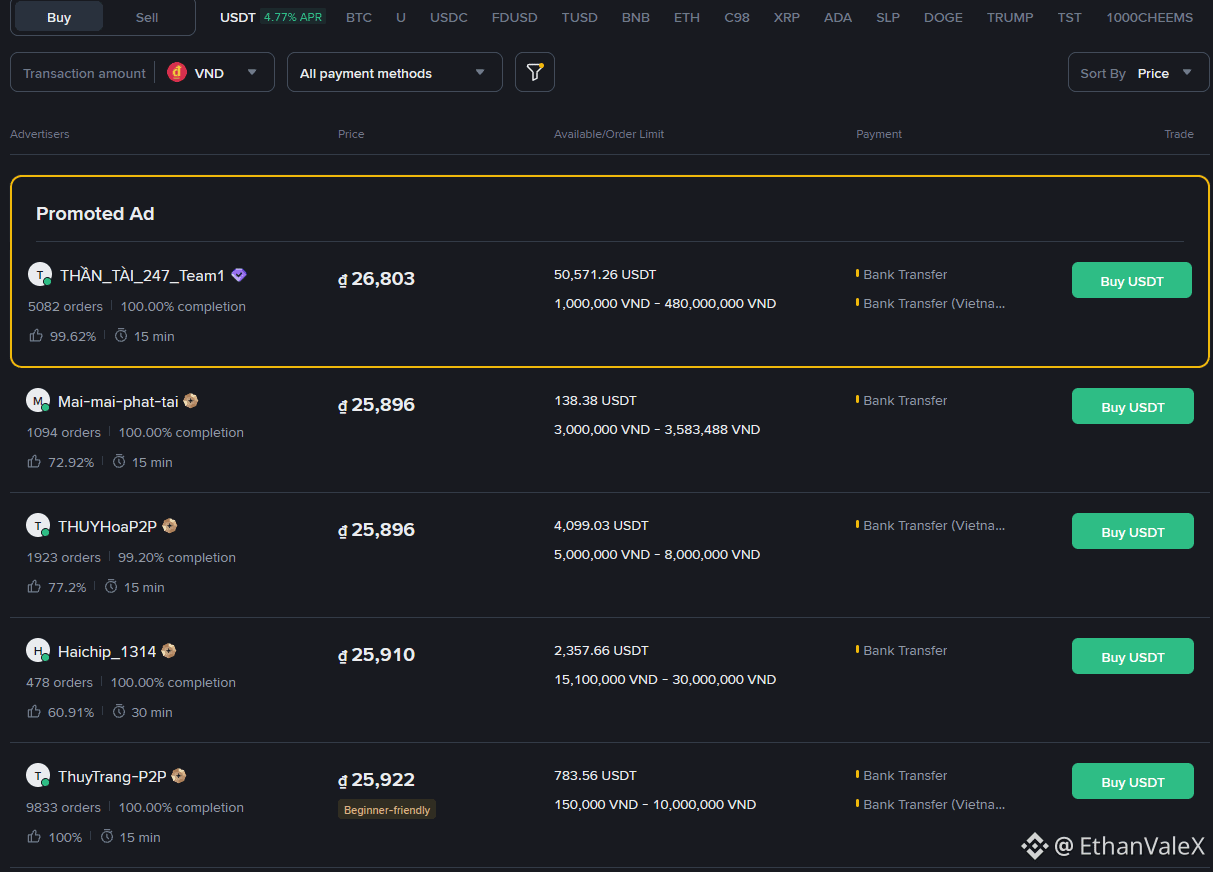Open THẦN_TÀI_247_Team1 advertiser profile
Image resolution: width=1213 pixels, height=872 pixels.
coord(142,276)
